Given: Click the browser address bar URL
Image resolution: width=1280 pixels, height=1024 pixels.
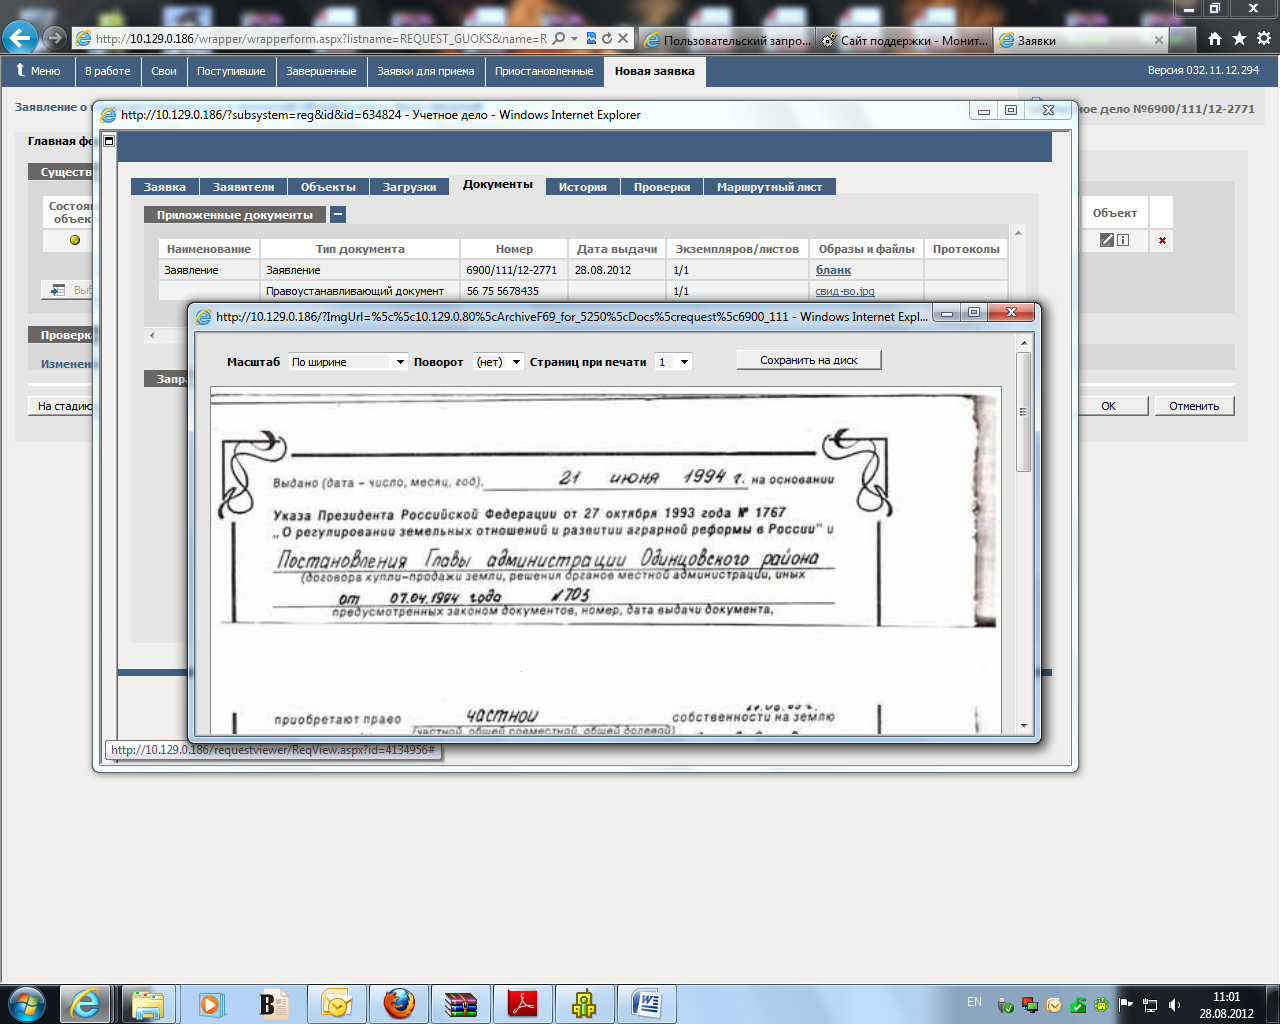Looking at the screenshot, I should coord(322,38).
